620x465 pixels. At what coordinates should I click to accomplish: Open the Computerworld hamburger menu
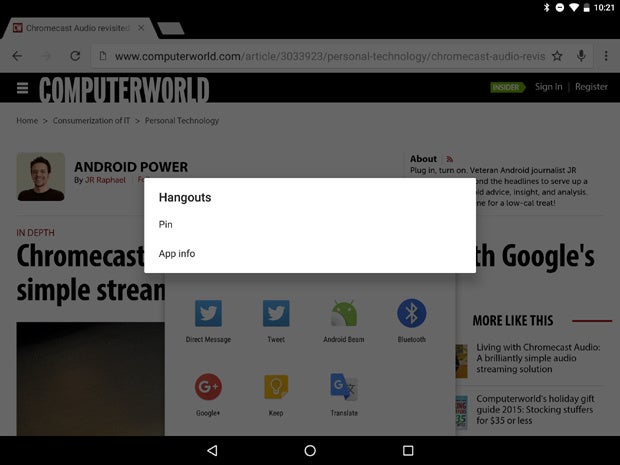pyautogui.click(x=23, y=88)
